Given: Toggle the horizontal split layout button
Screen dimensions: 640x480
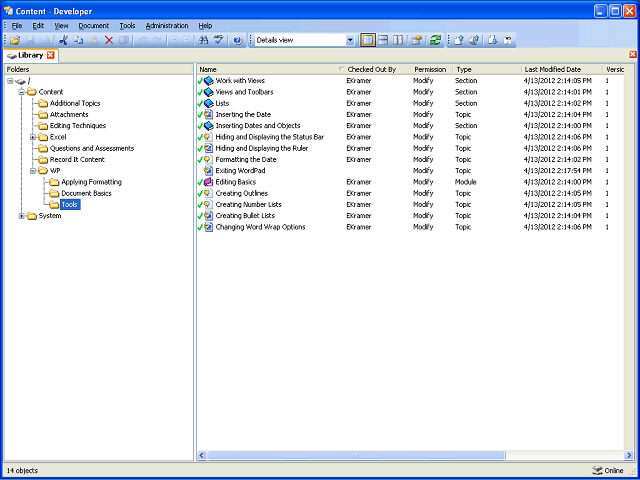Looking at the screenshot, I should [x=383, y=40].
